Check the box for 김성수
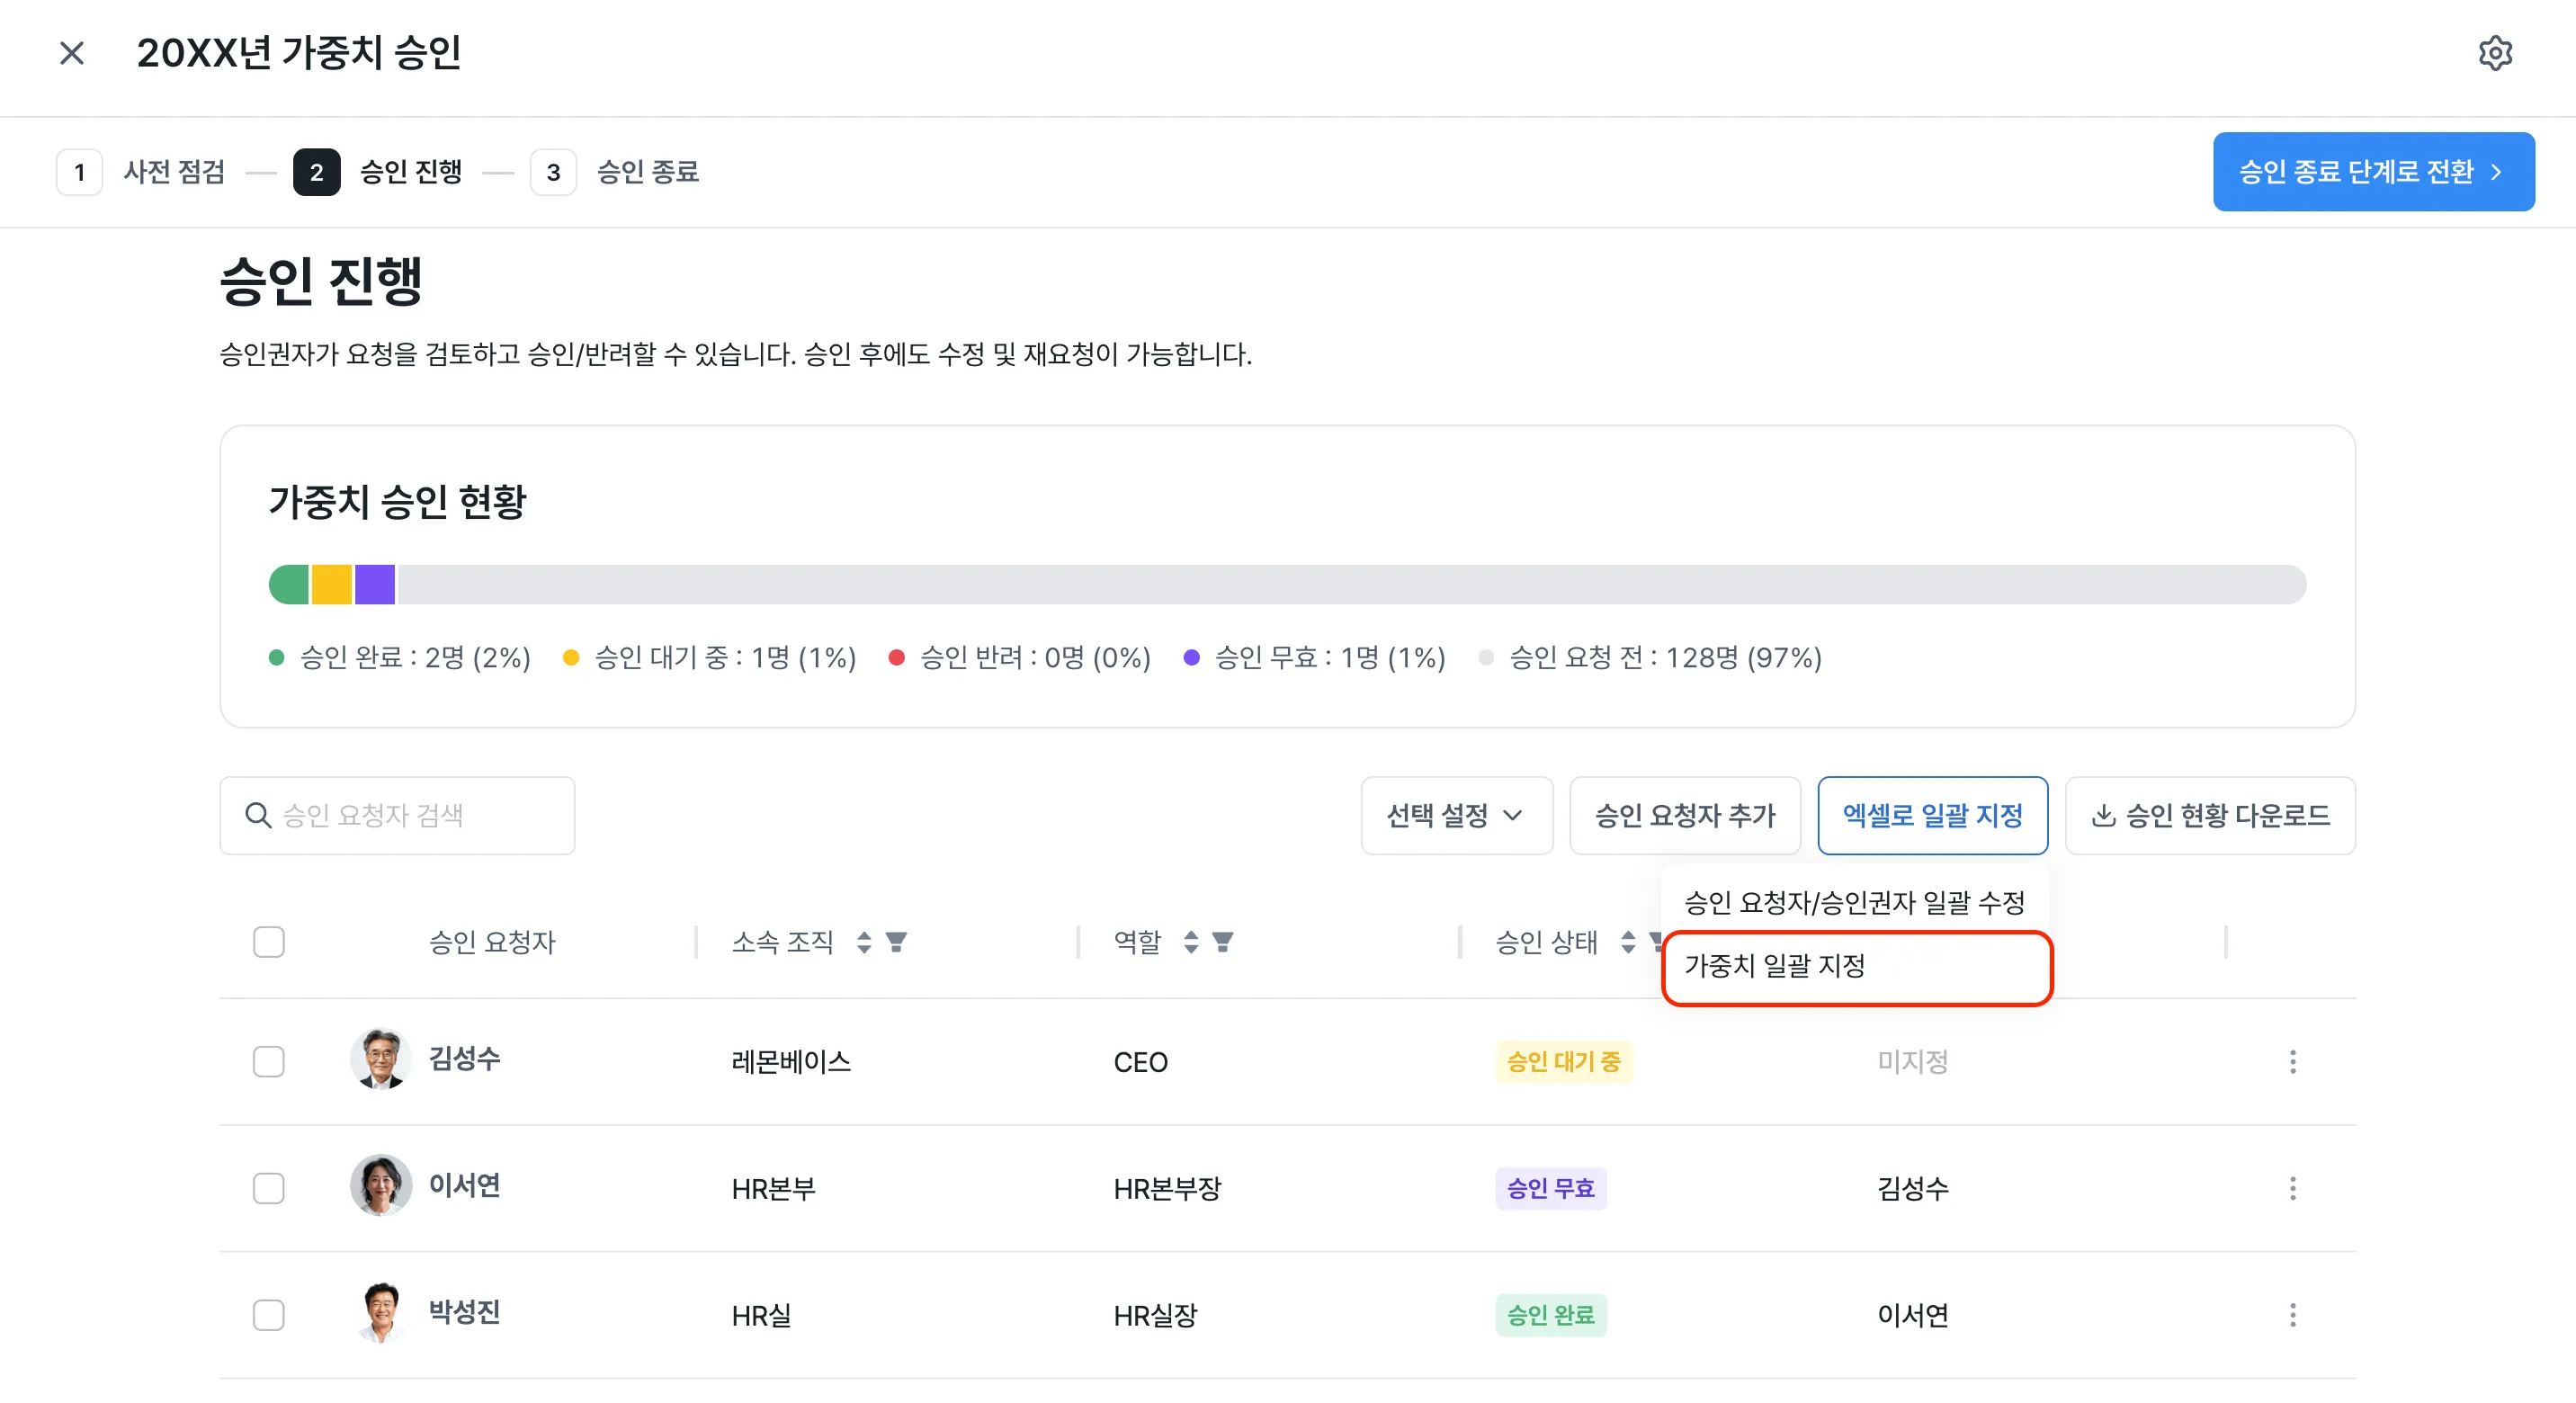 (x=269, y=1062)
